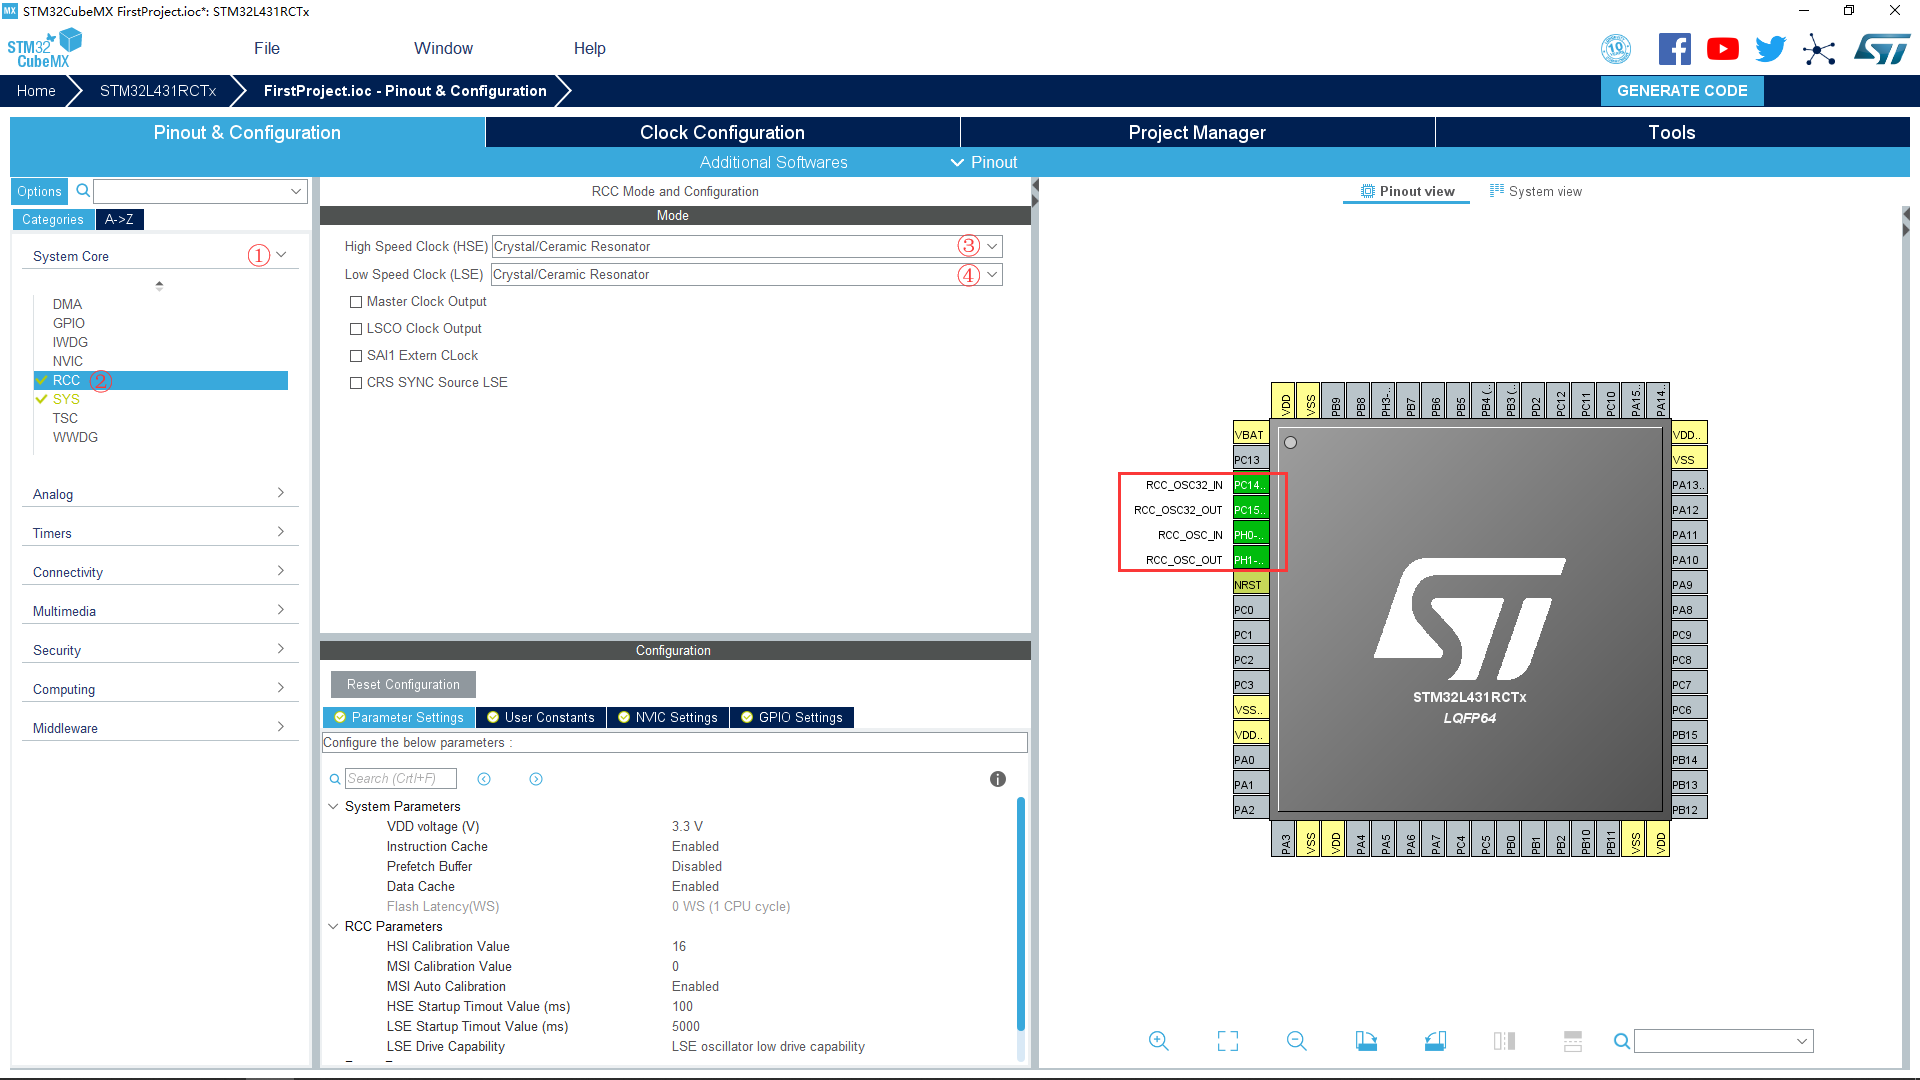Image resolution: width=1920 pixels, height=1080 pixels.
Task: Click the GENERATE CODE button
Action: [1682, 90]
